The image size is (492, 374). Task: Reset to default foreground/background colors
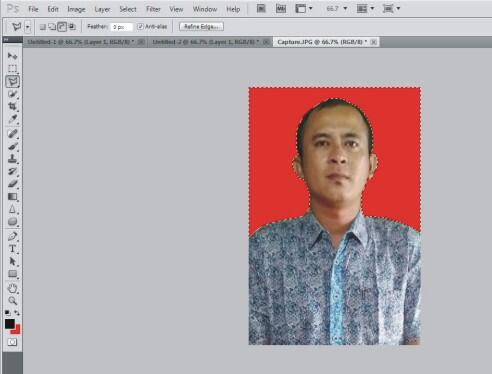pyautogui.click(x=7, y=313)
